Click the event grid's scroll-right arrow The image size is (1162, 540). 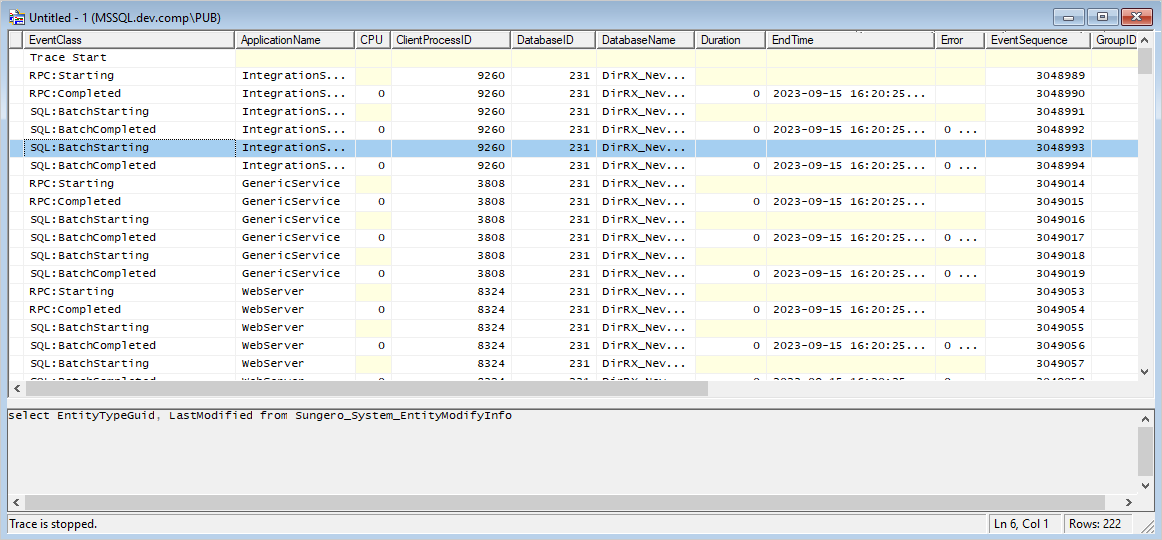click(x=1131, y=389)
